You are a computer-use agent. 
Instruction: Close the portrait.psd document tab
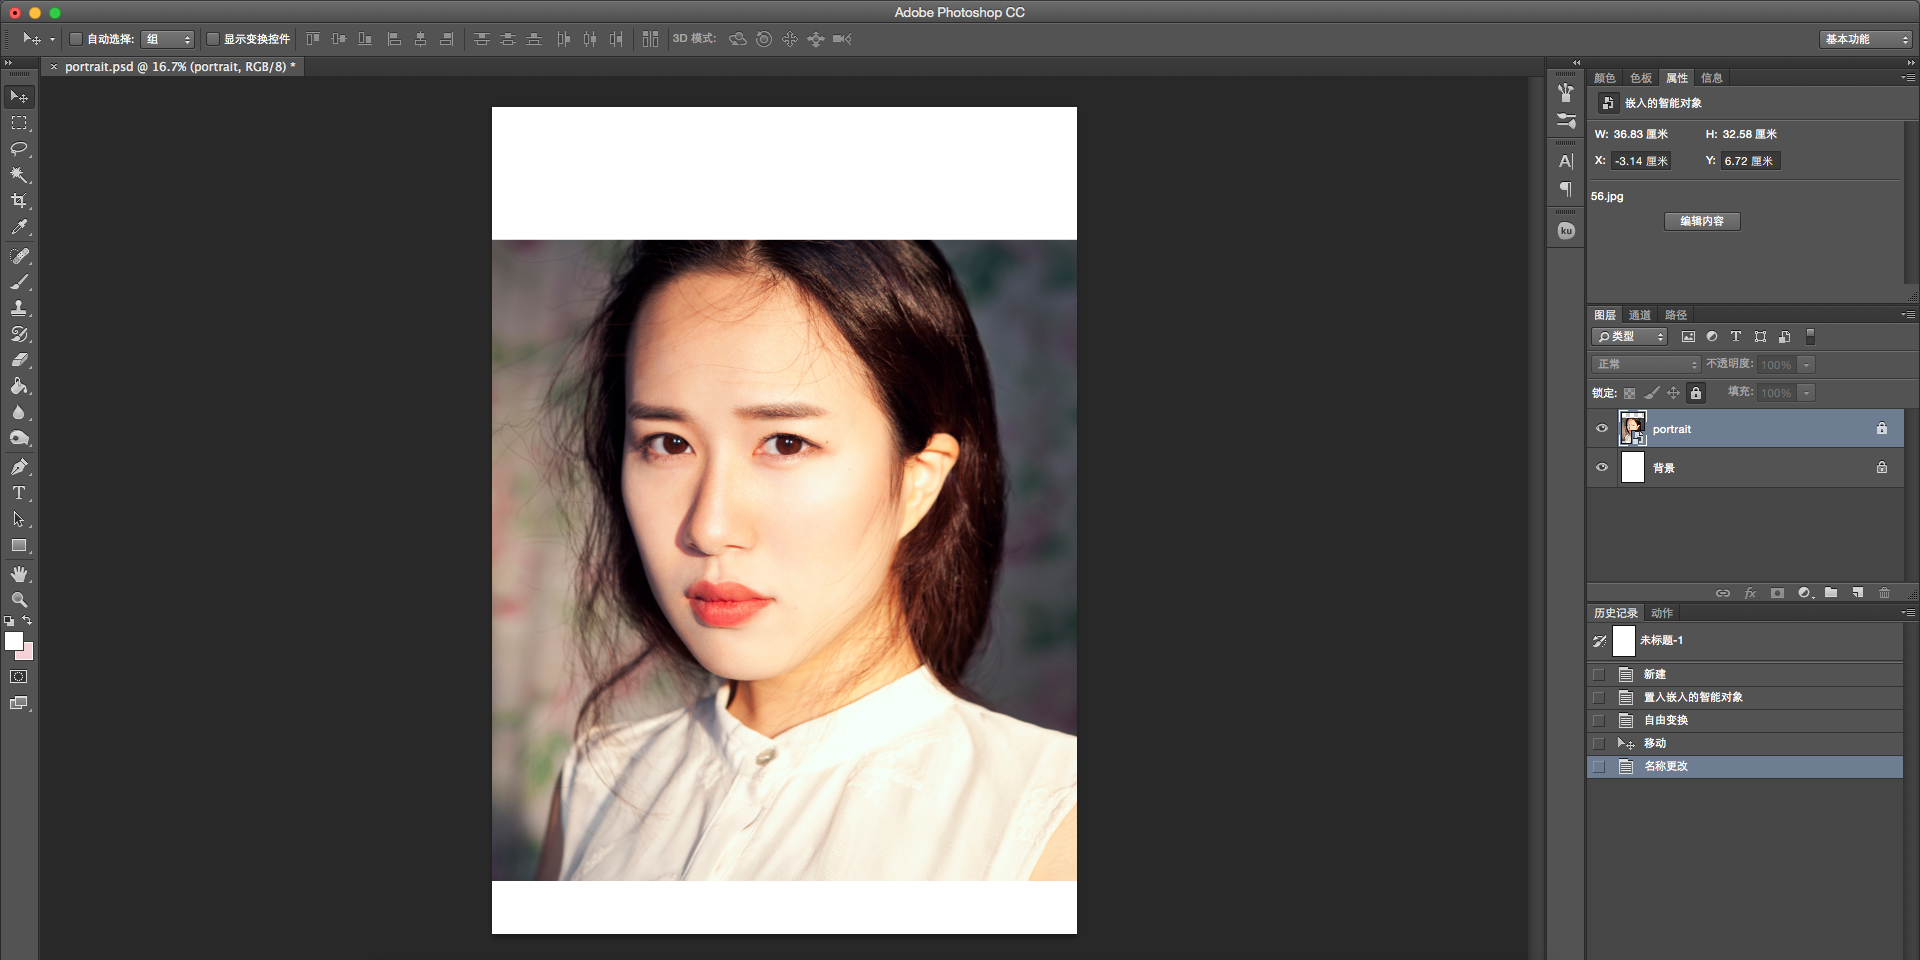point(54,67)
